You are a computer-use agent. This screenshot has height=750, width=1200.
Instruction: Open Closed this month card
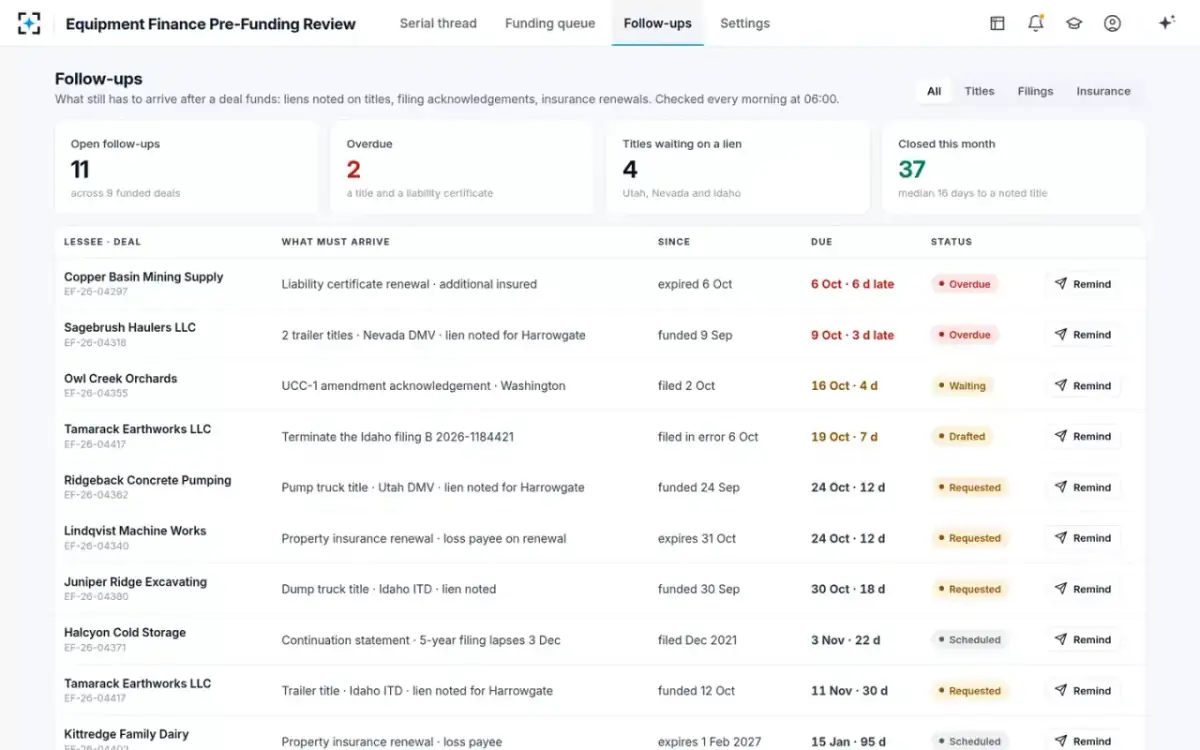coord(1014,167)
